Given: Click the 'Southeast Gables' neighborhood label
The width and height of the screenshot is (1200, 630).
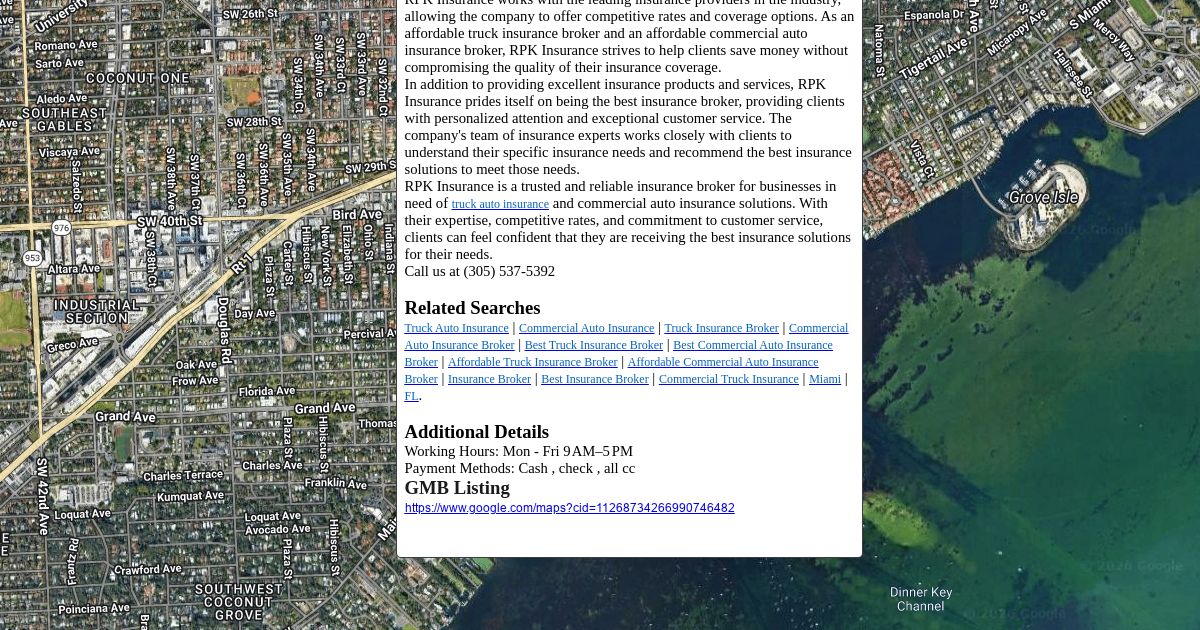Looking at the screenshot, I should click(x=64, y=120).
